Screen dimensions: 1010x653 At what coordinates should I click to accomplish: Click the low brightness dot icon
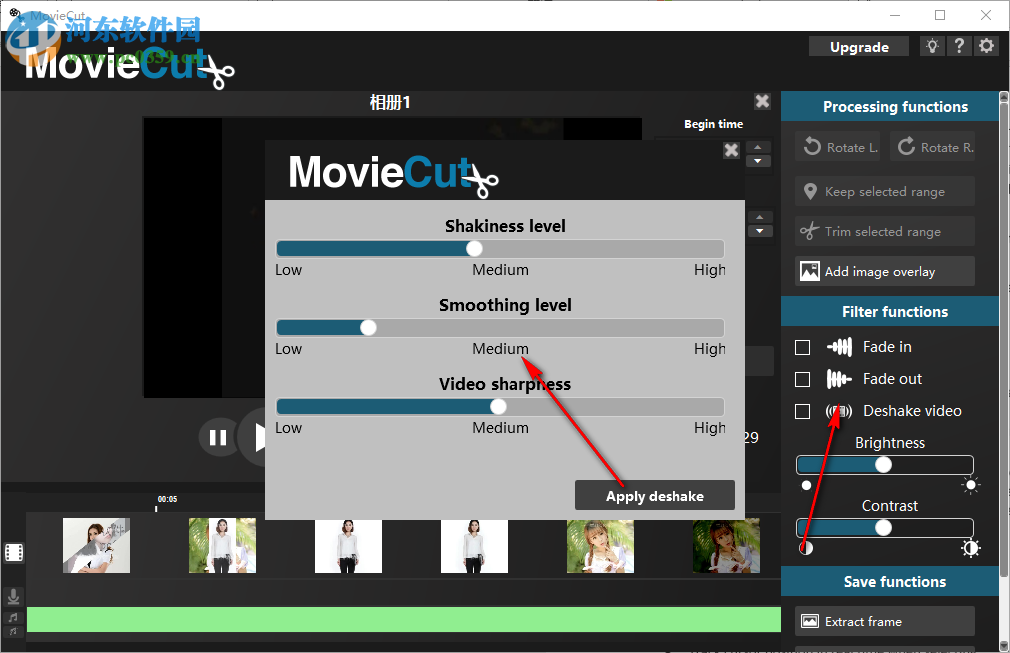(x=806, y=485)
